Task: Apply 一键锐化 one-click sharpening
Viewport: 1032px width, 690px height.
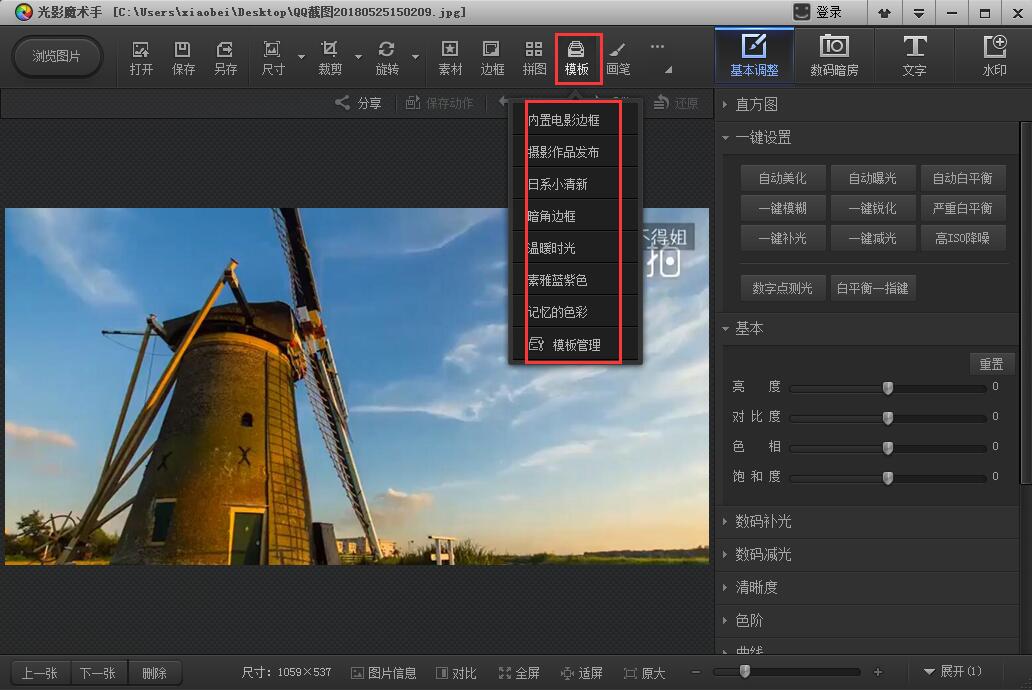Action: point(872,208)
